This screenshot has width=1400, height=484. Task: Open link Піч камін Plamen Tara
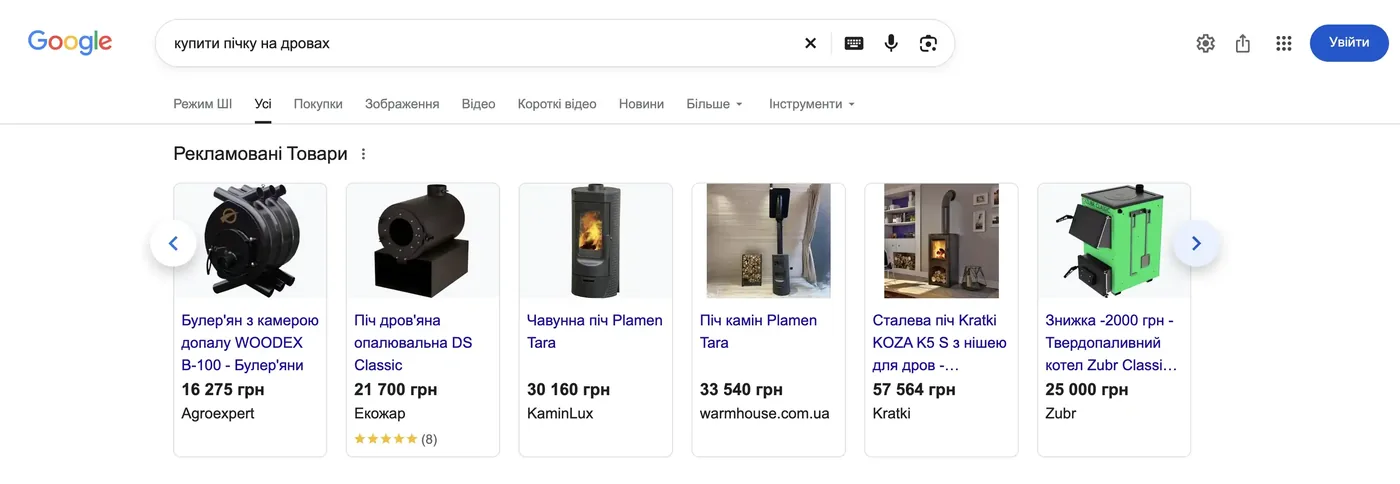pyautogui.click(x=758, y=332)
